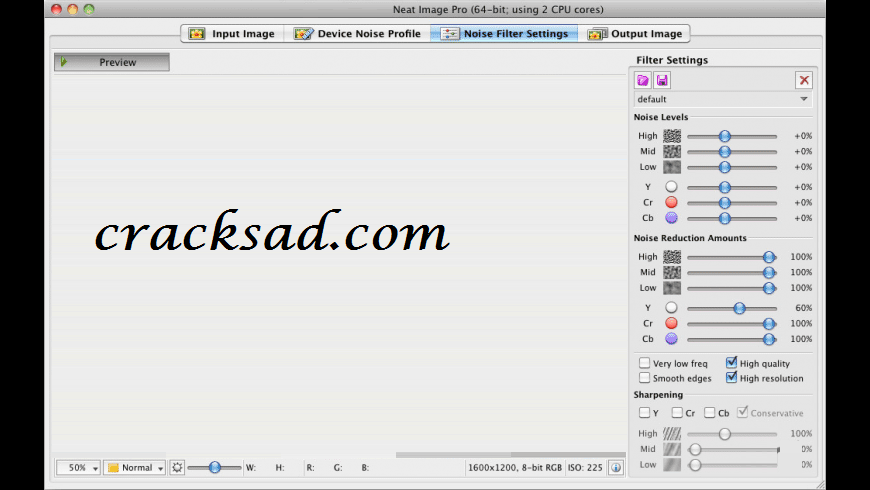This screenshot has height=490, width=870.
Task: Enable the Very low freq checkbox
Action: tap(644, 363)
